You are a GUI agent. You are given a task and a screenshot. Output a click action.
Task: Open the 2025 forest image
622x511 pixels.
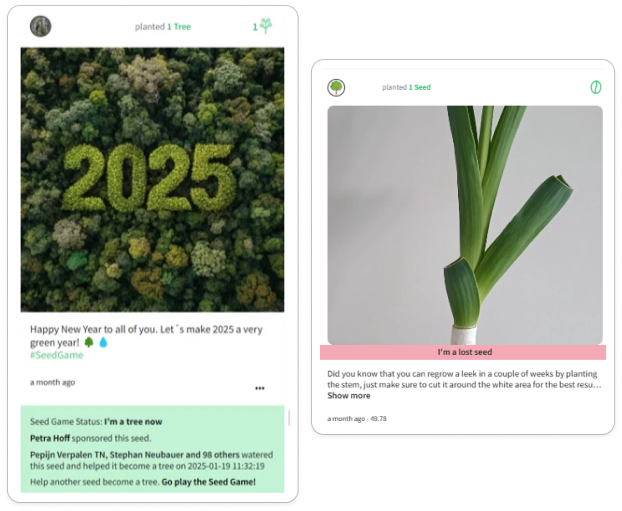[x=152, y=180]
